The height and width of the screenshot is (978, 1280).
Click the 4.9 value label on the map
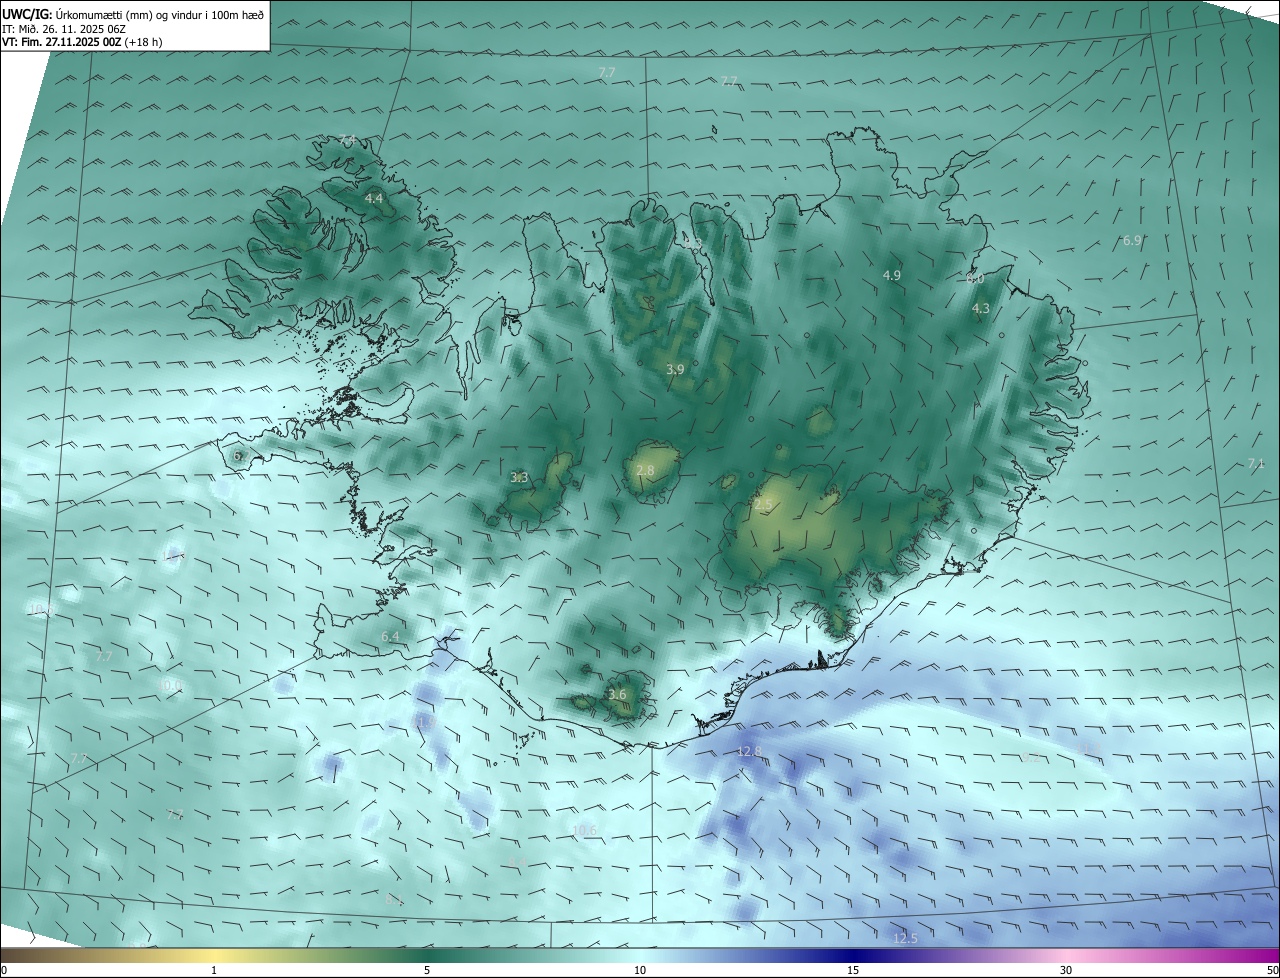pos(892,275)
